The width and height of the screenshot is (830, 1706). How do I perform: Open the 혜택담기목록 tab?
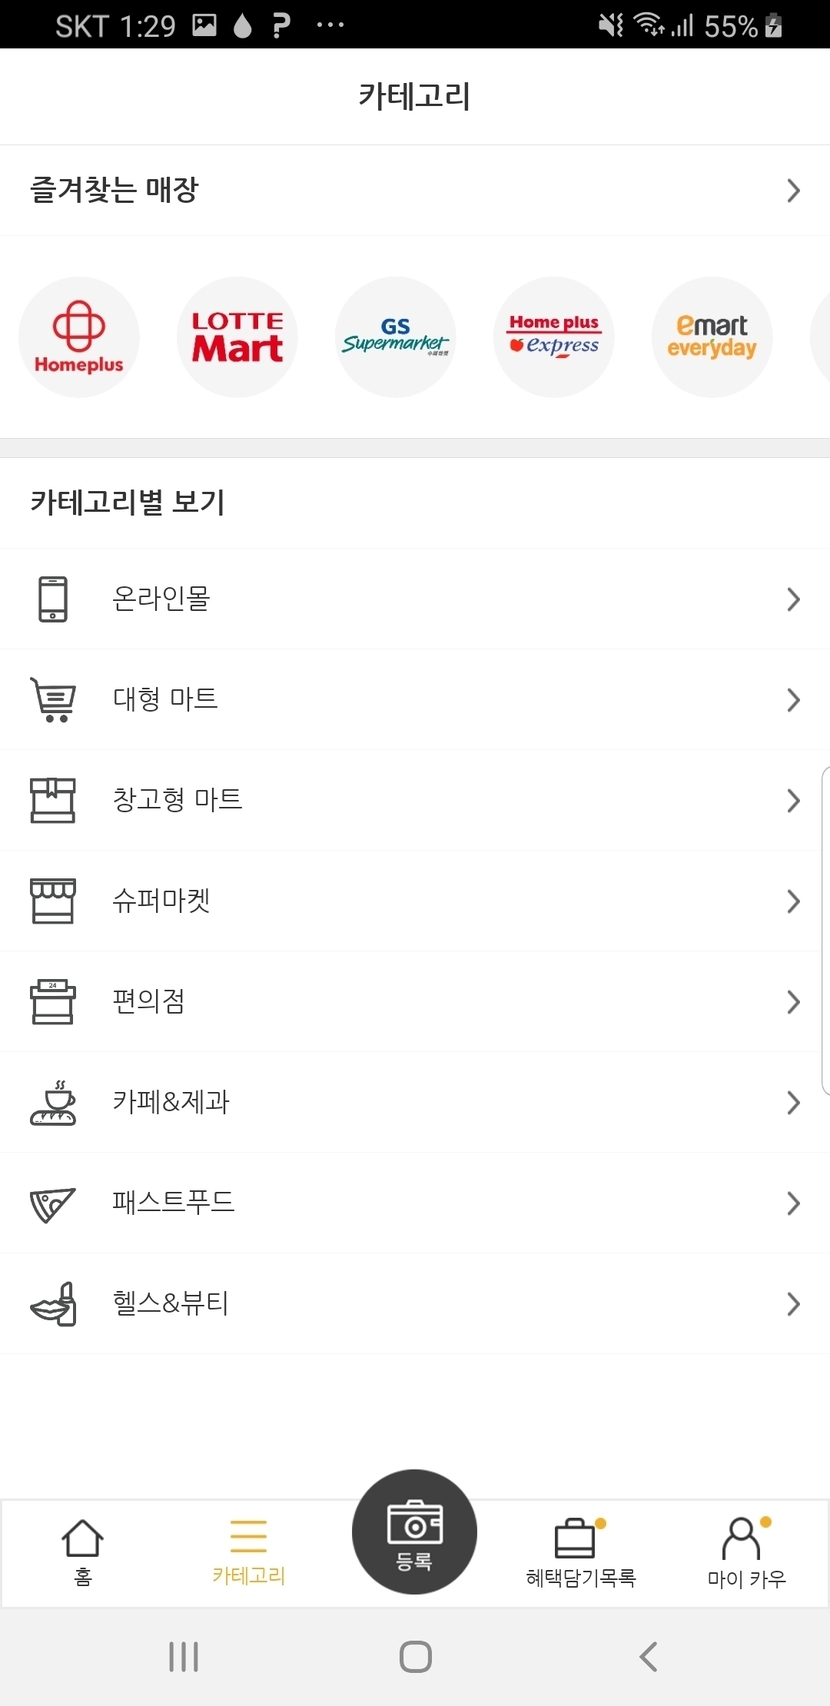580,1553
